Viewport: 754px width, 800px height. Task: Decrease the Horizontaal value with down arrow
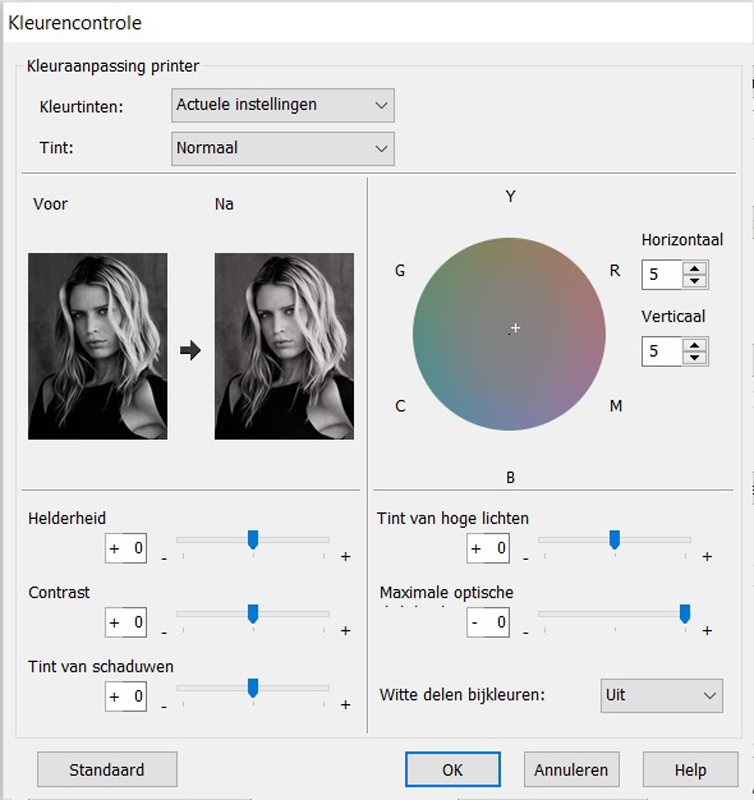pyautogui.click(x=694, y=281)
